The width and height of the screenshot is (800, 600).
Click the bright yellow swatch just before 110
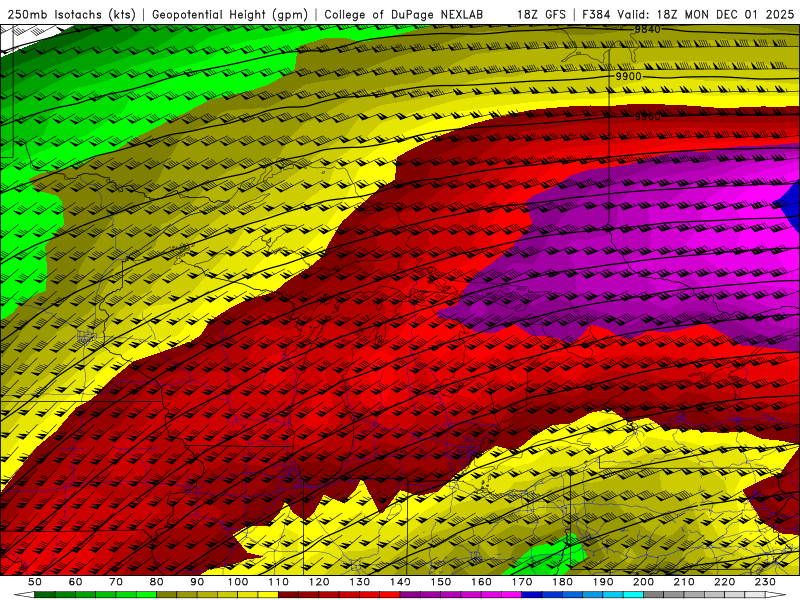pyautogui.click(x=268, y=595)
